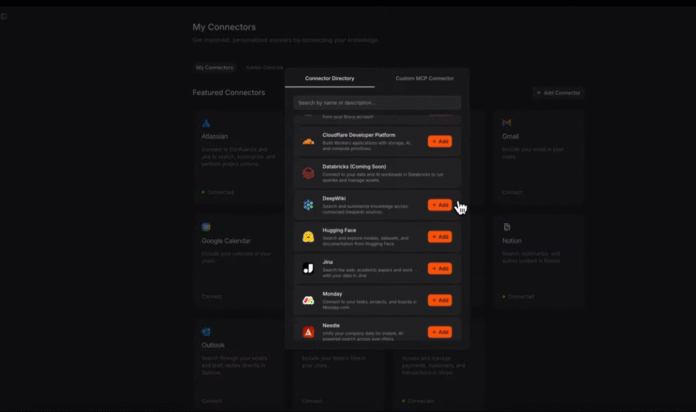
Task: Switch to Connector Directory tab
Action: coord(329,78)
